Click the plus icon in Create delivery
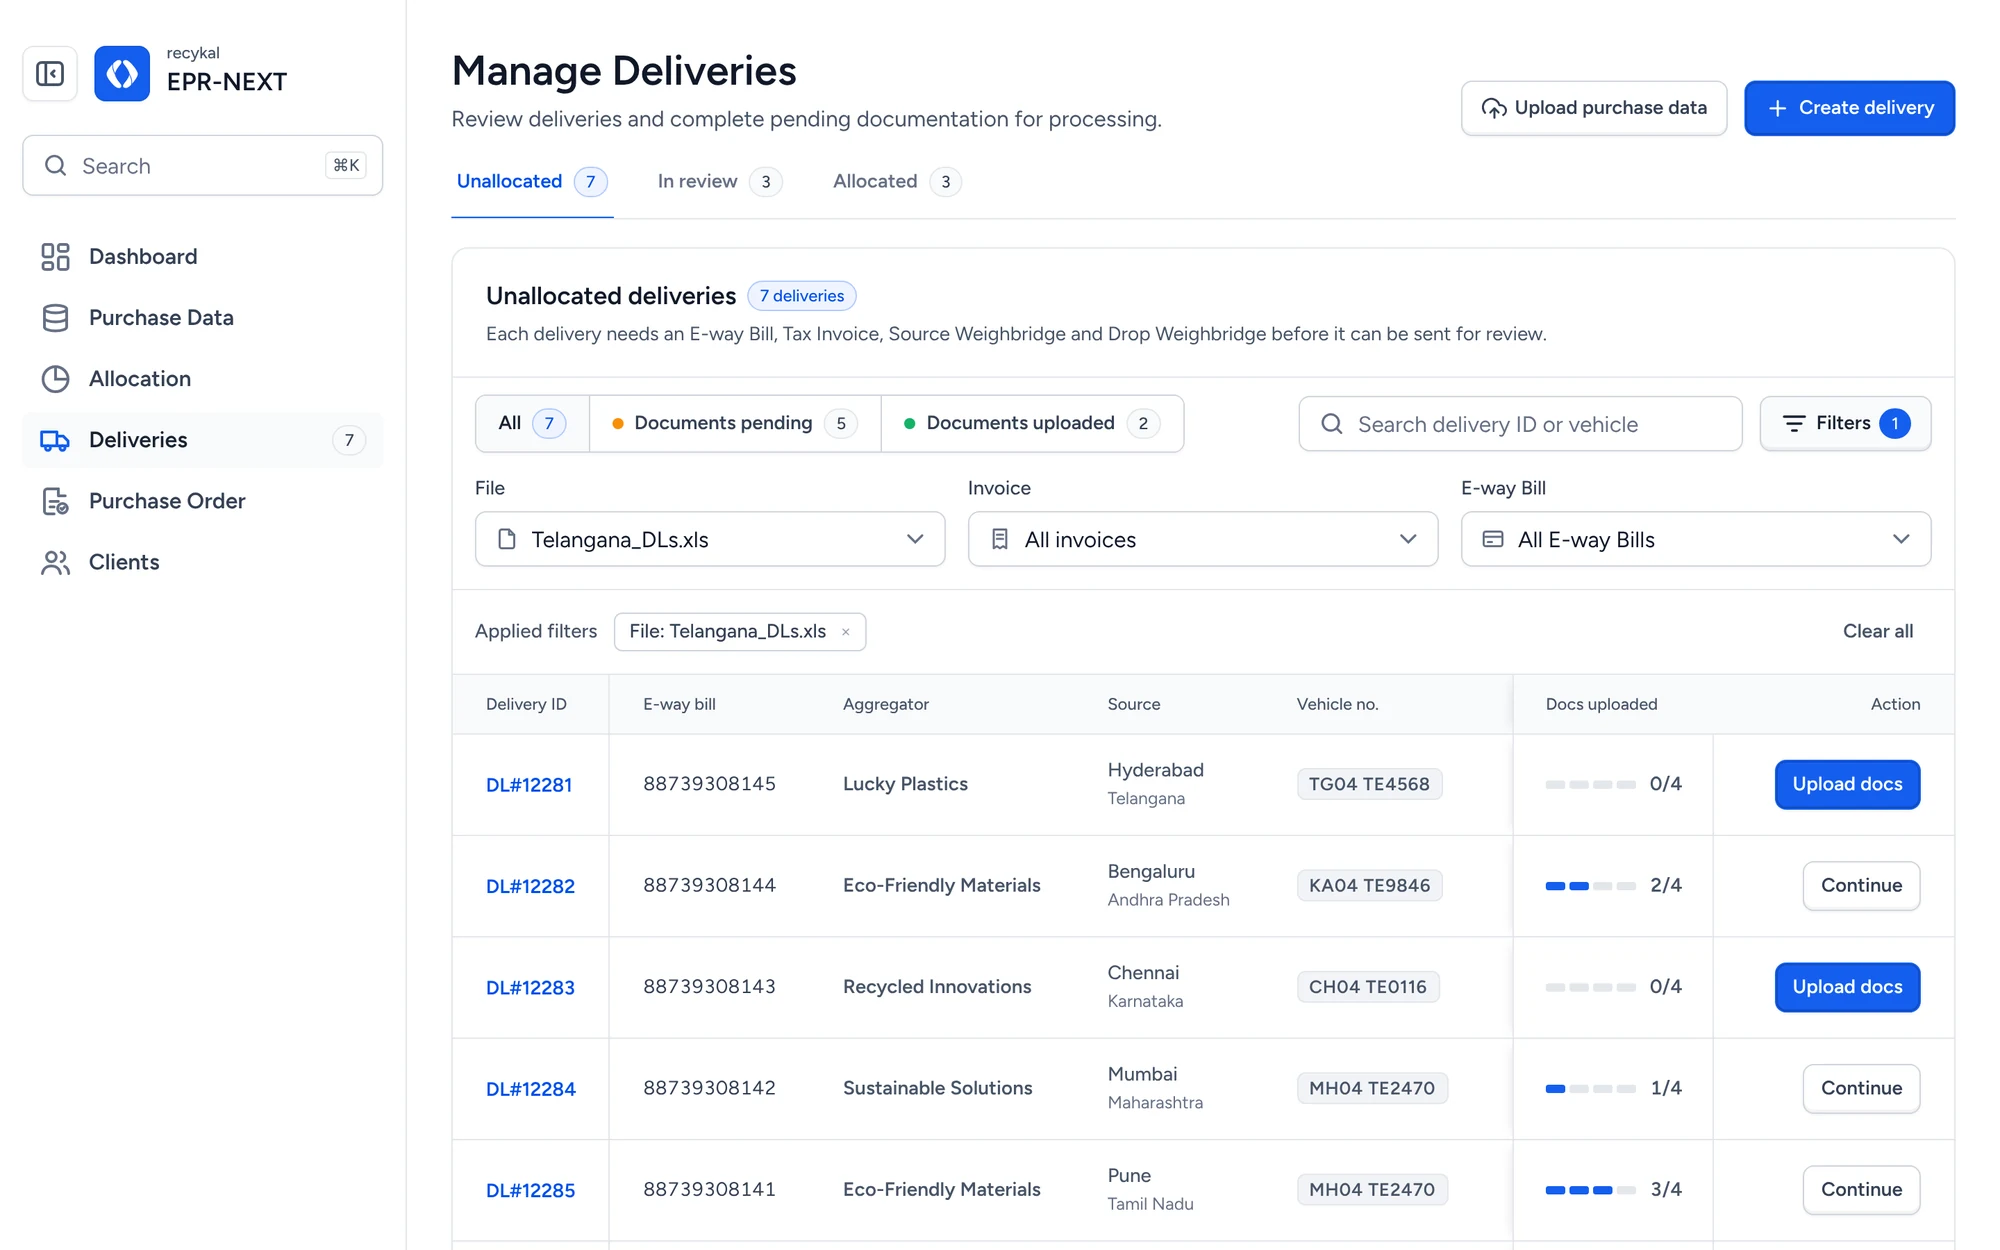The width and height of the screenshot is (2000, 1250). pyautogui.click(x=1777, y=108)
